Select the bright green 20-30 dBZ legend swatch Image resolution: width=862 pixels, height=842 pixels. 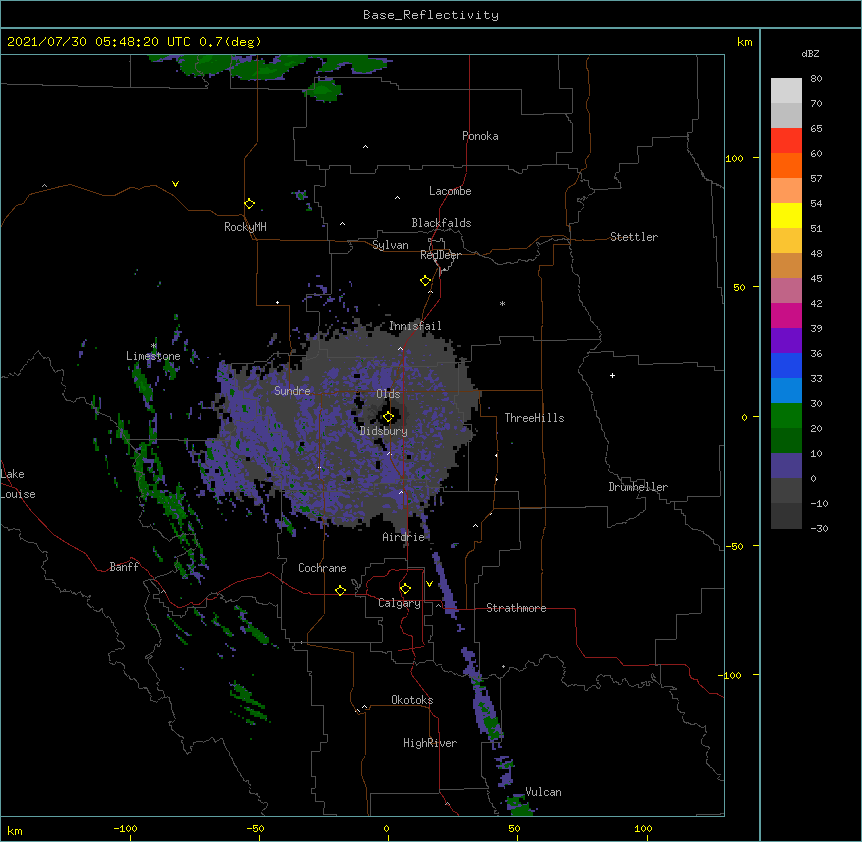786,416
